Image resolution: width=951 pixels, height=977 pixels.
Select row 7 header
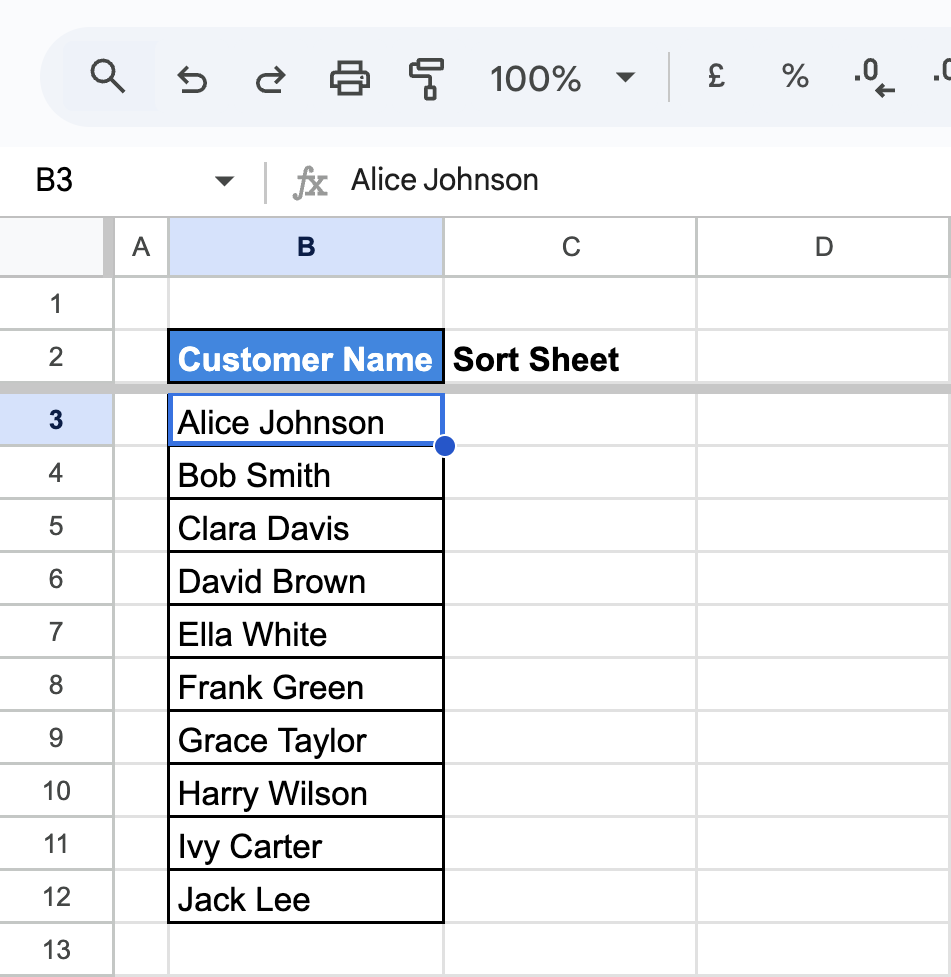(x=56, y=632)
